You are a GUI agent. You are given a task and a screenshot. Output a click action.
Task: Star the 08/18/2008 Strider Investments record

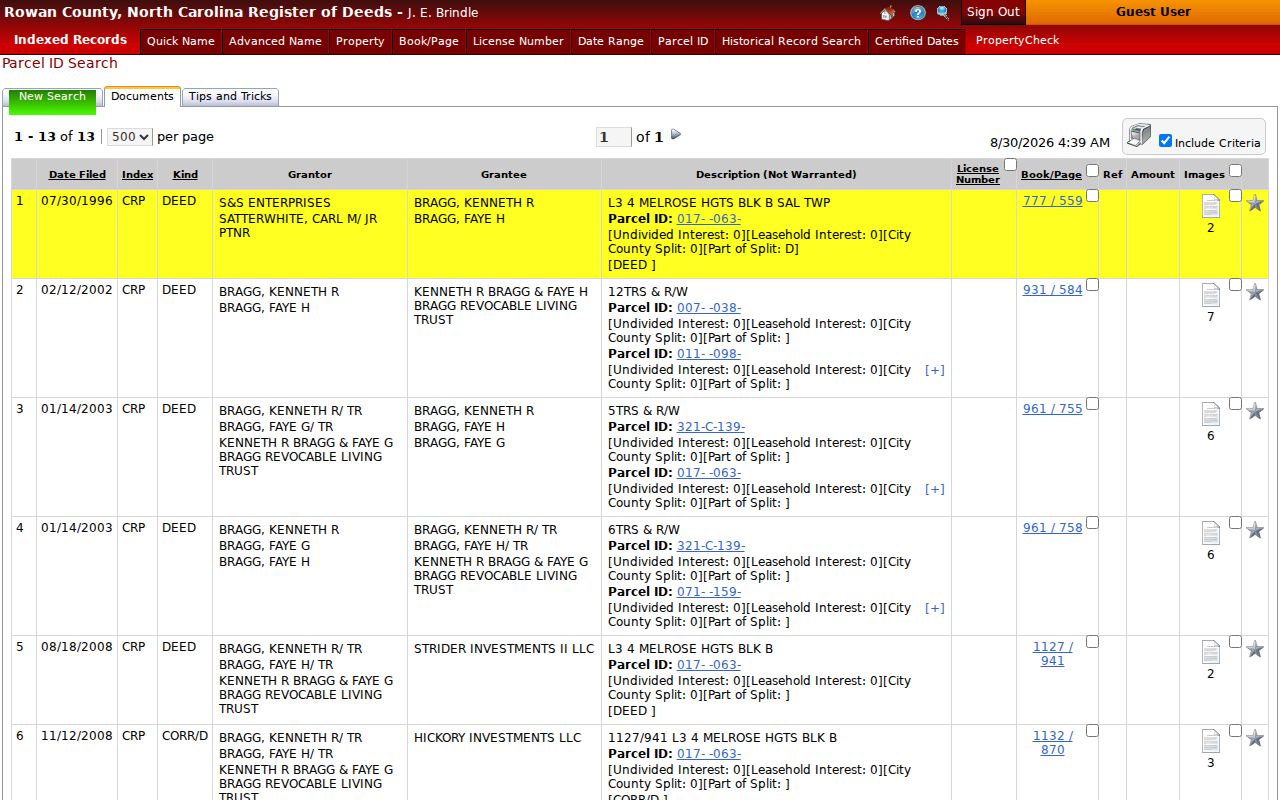coord(1255,650)
